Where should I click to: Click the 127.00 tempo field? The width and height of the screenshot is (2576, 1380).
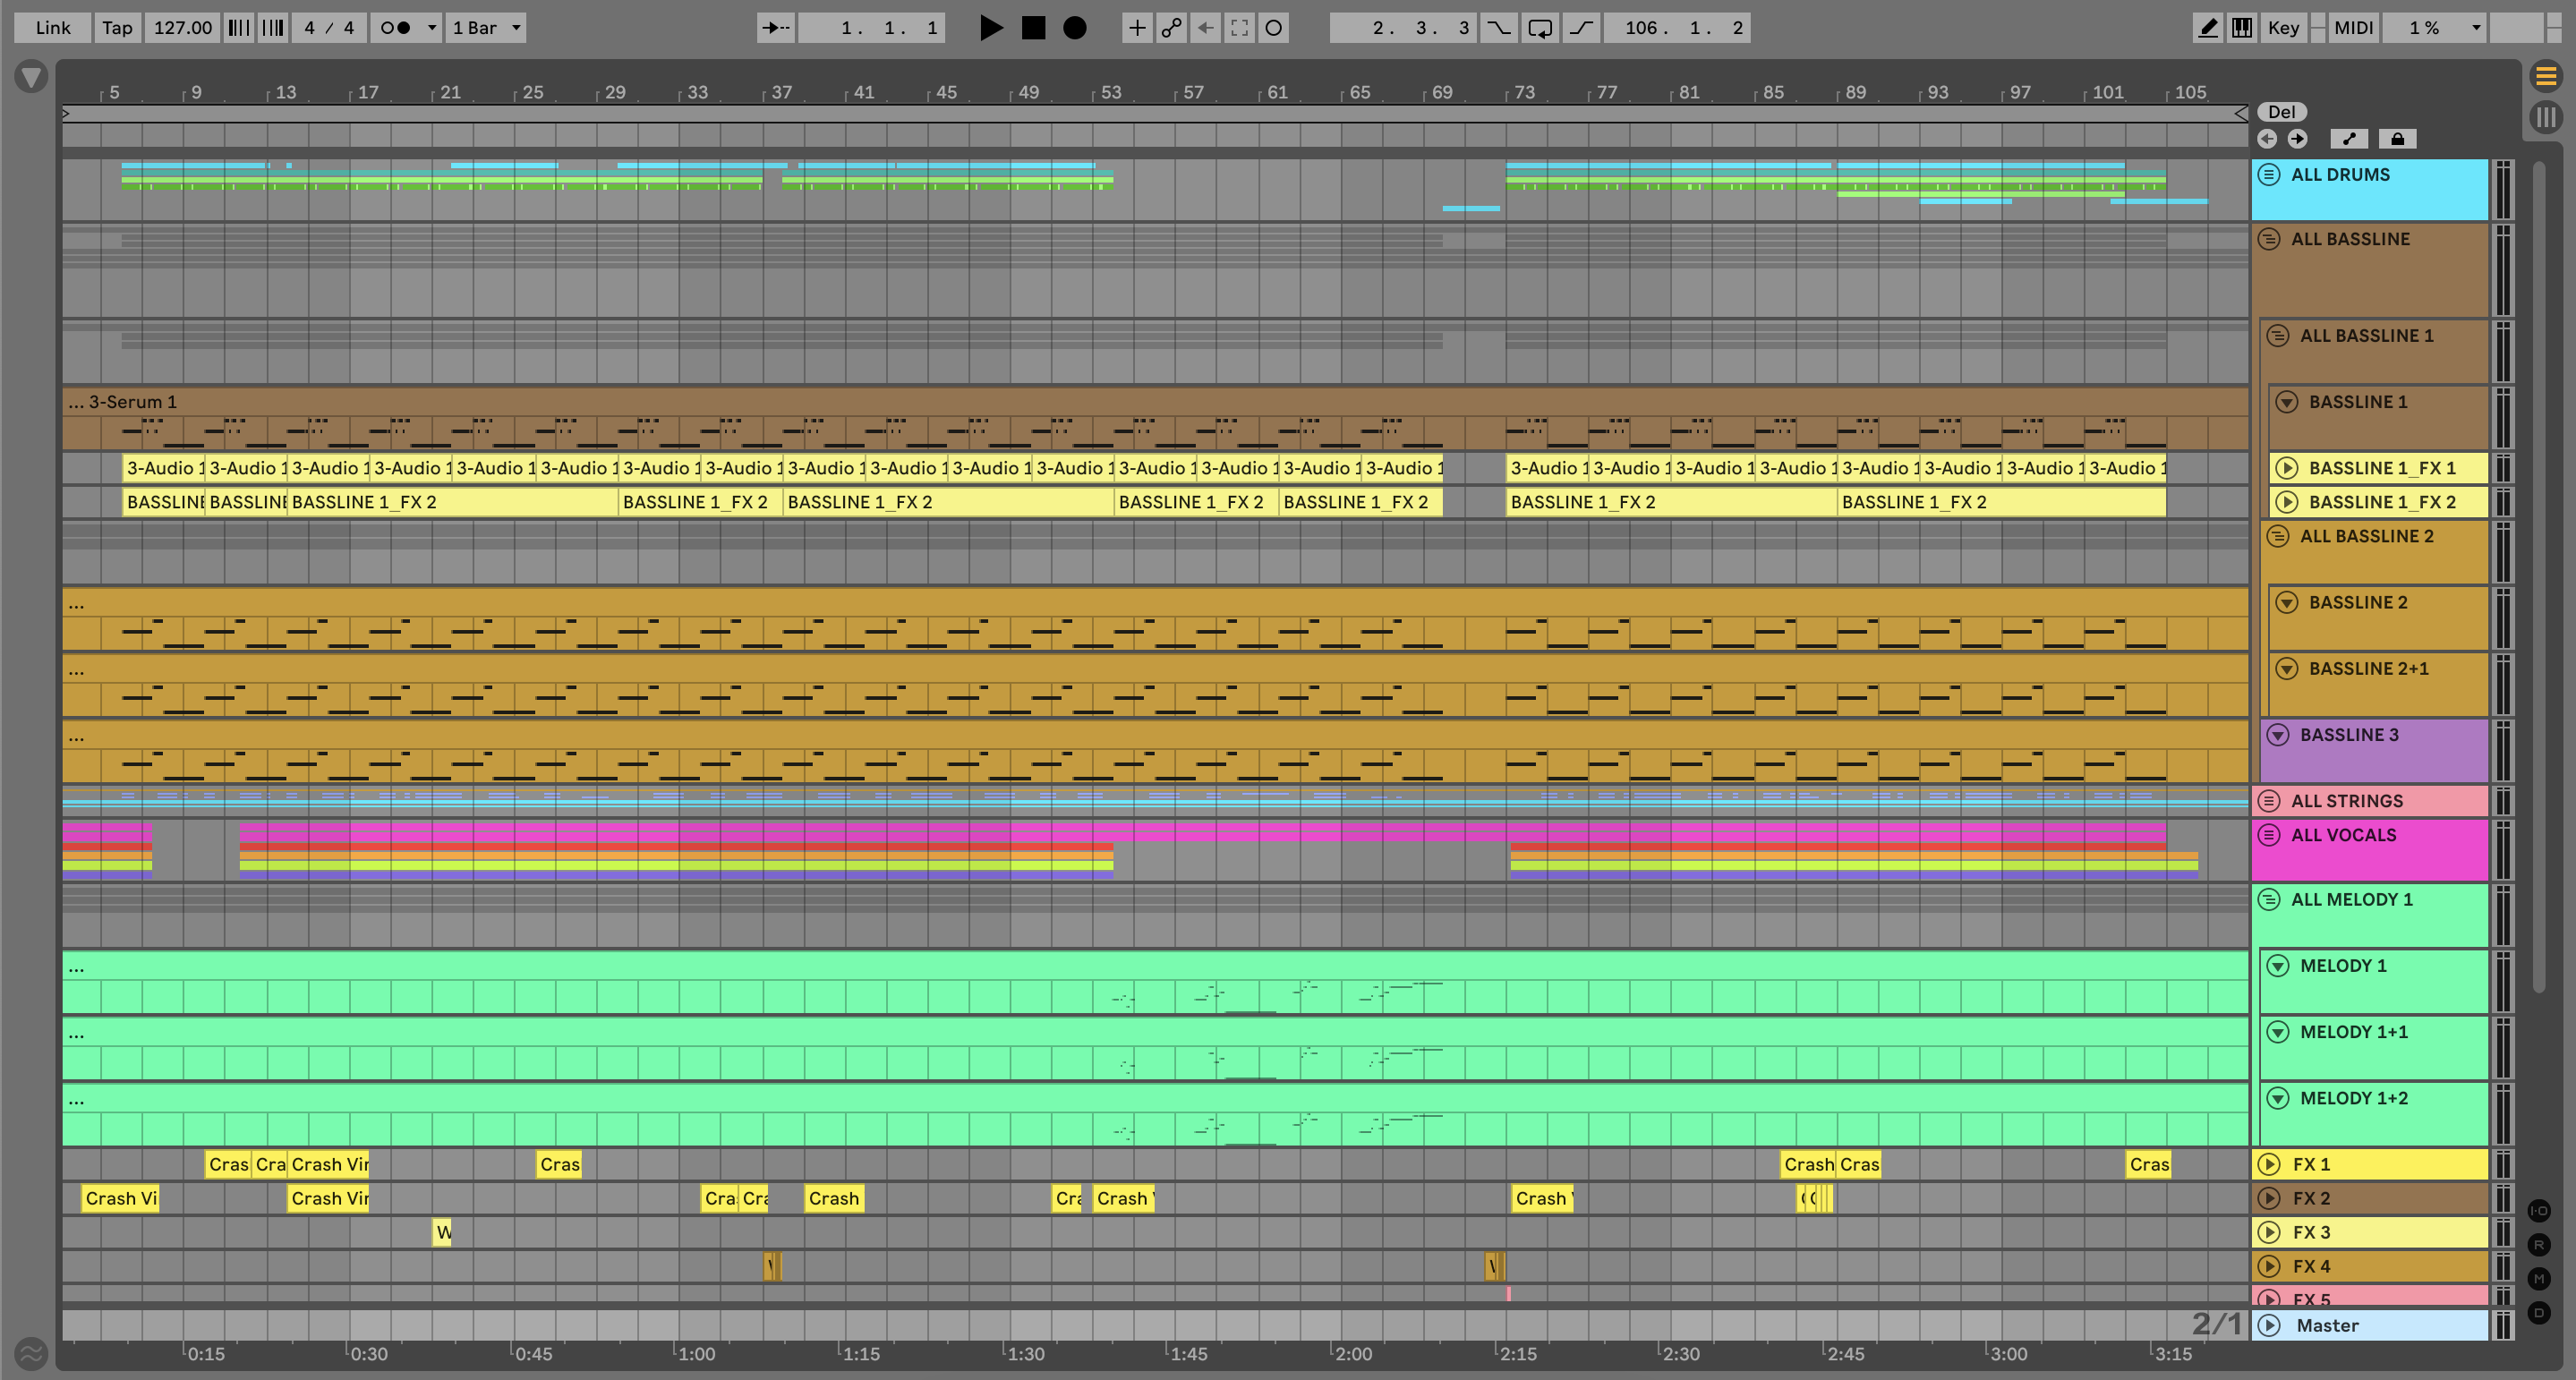click(x=183, y=28)
